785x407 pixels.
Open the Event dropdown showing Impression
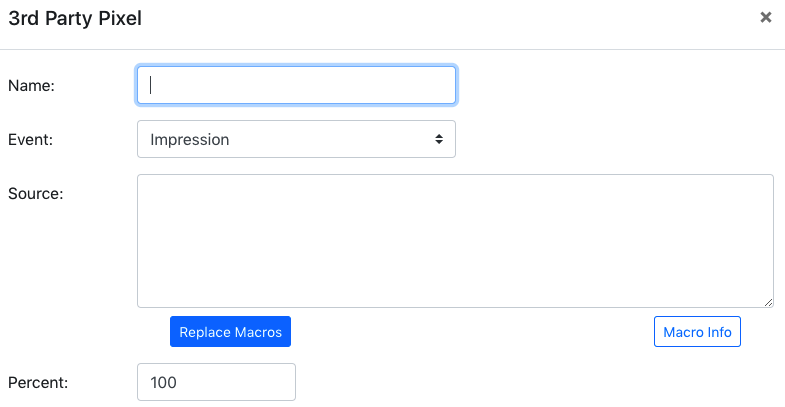coord(296,139)
